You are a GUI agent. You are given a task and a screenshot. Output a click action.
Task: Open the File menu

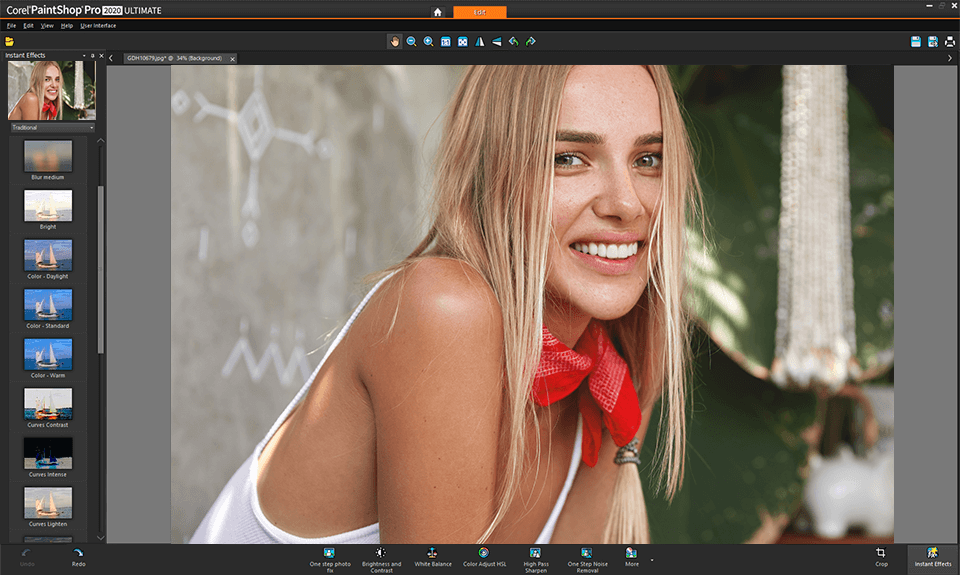tap(11, 25)
